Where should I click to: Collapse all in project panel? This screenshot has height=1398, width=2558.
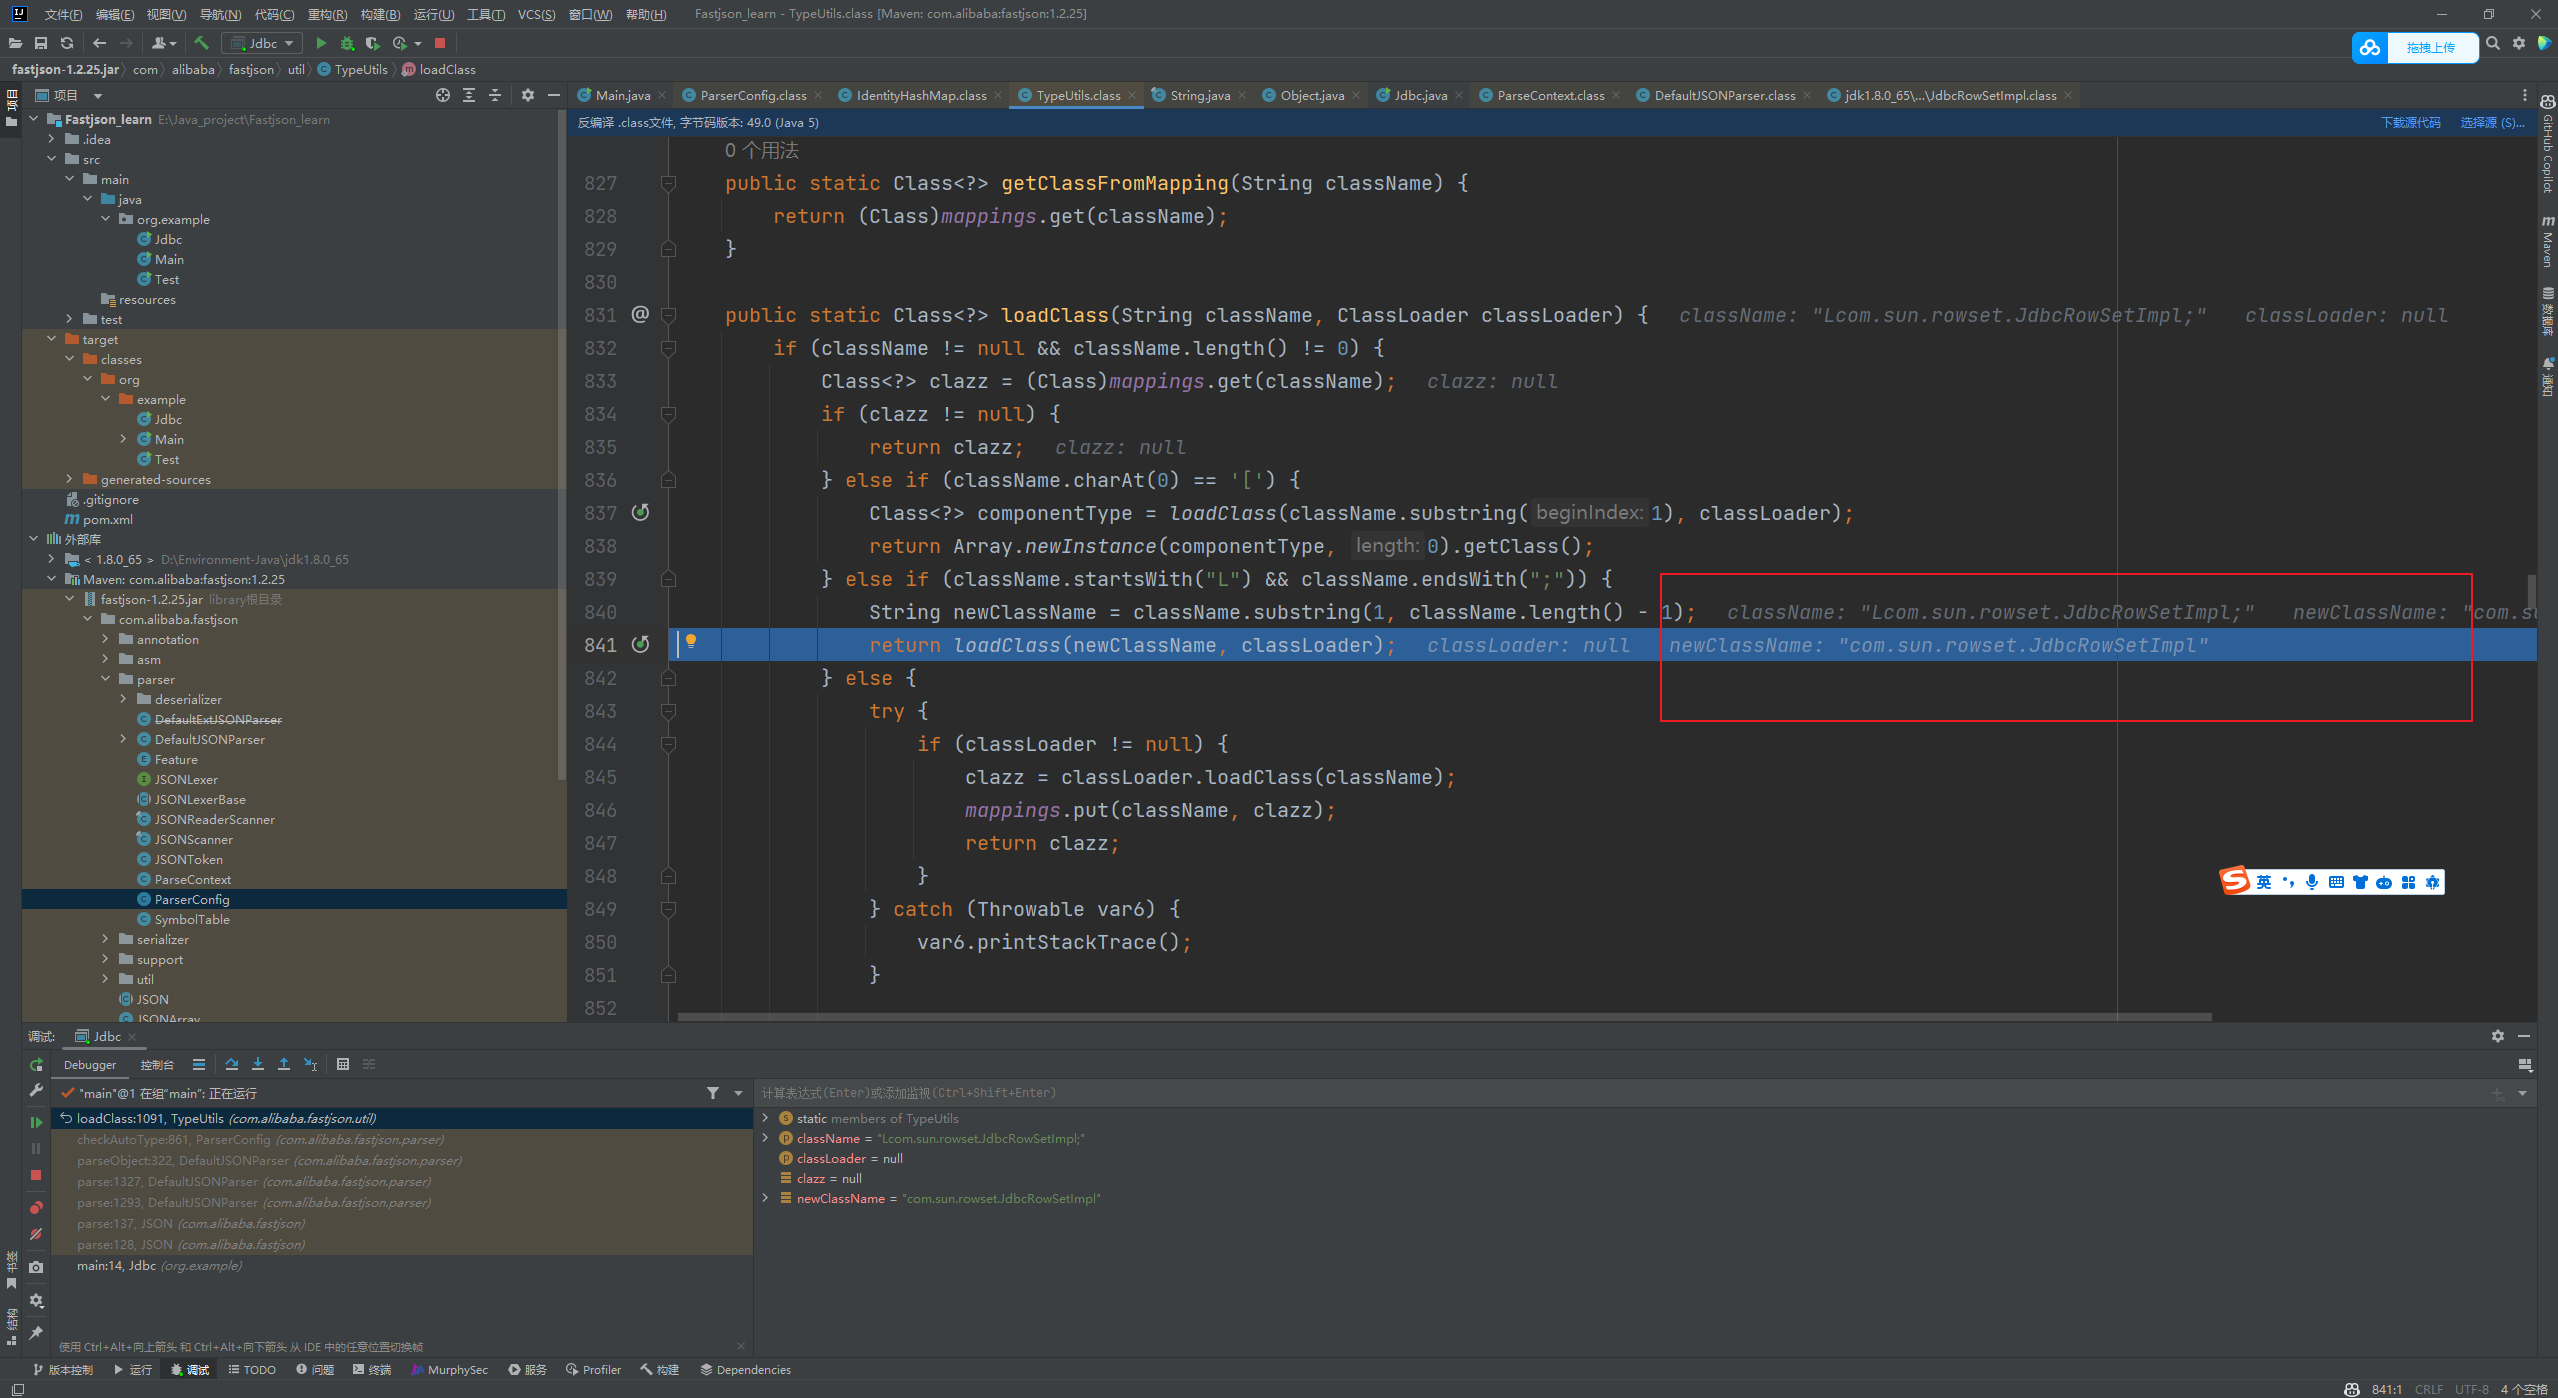coord(495,95)
